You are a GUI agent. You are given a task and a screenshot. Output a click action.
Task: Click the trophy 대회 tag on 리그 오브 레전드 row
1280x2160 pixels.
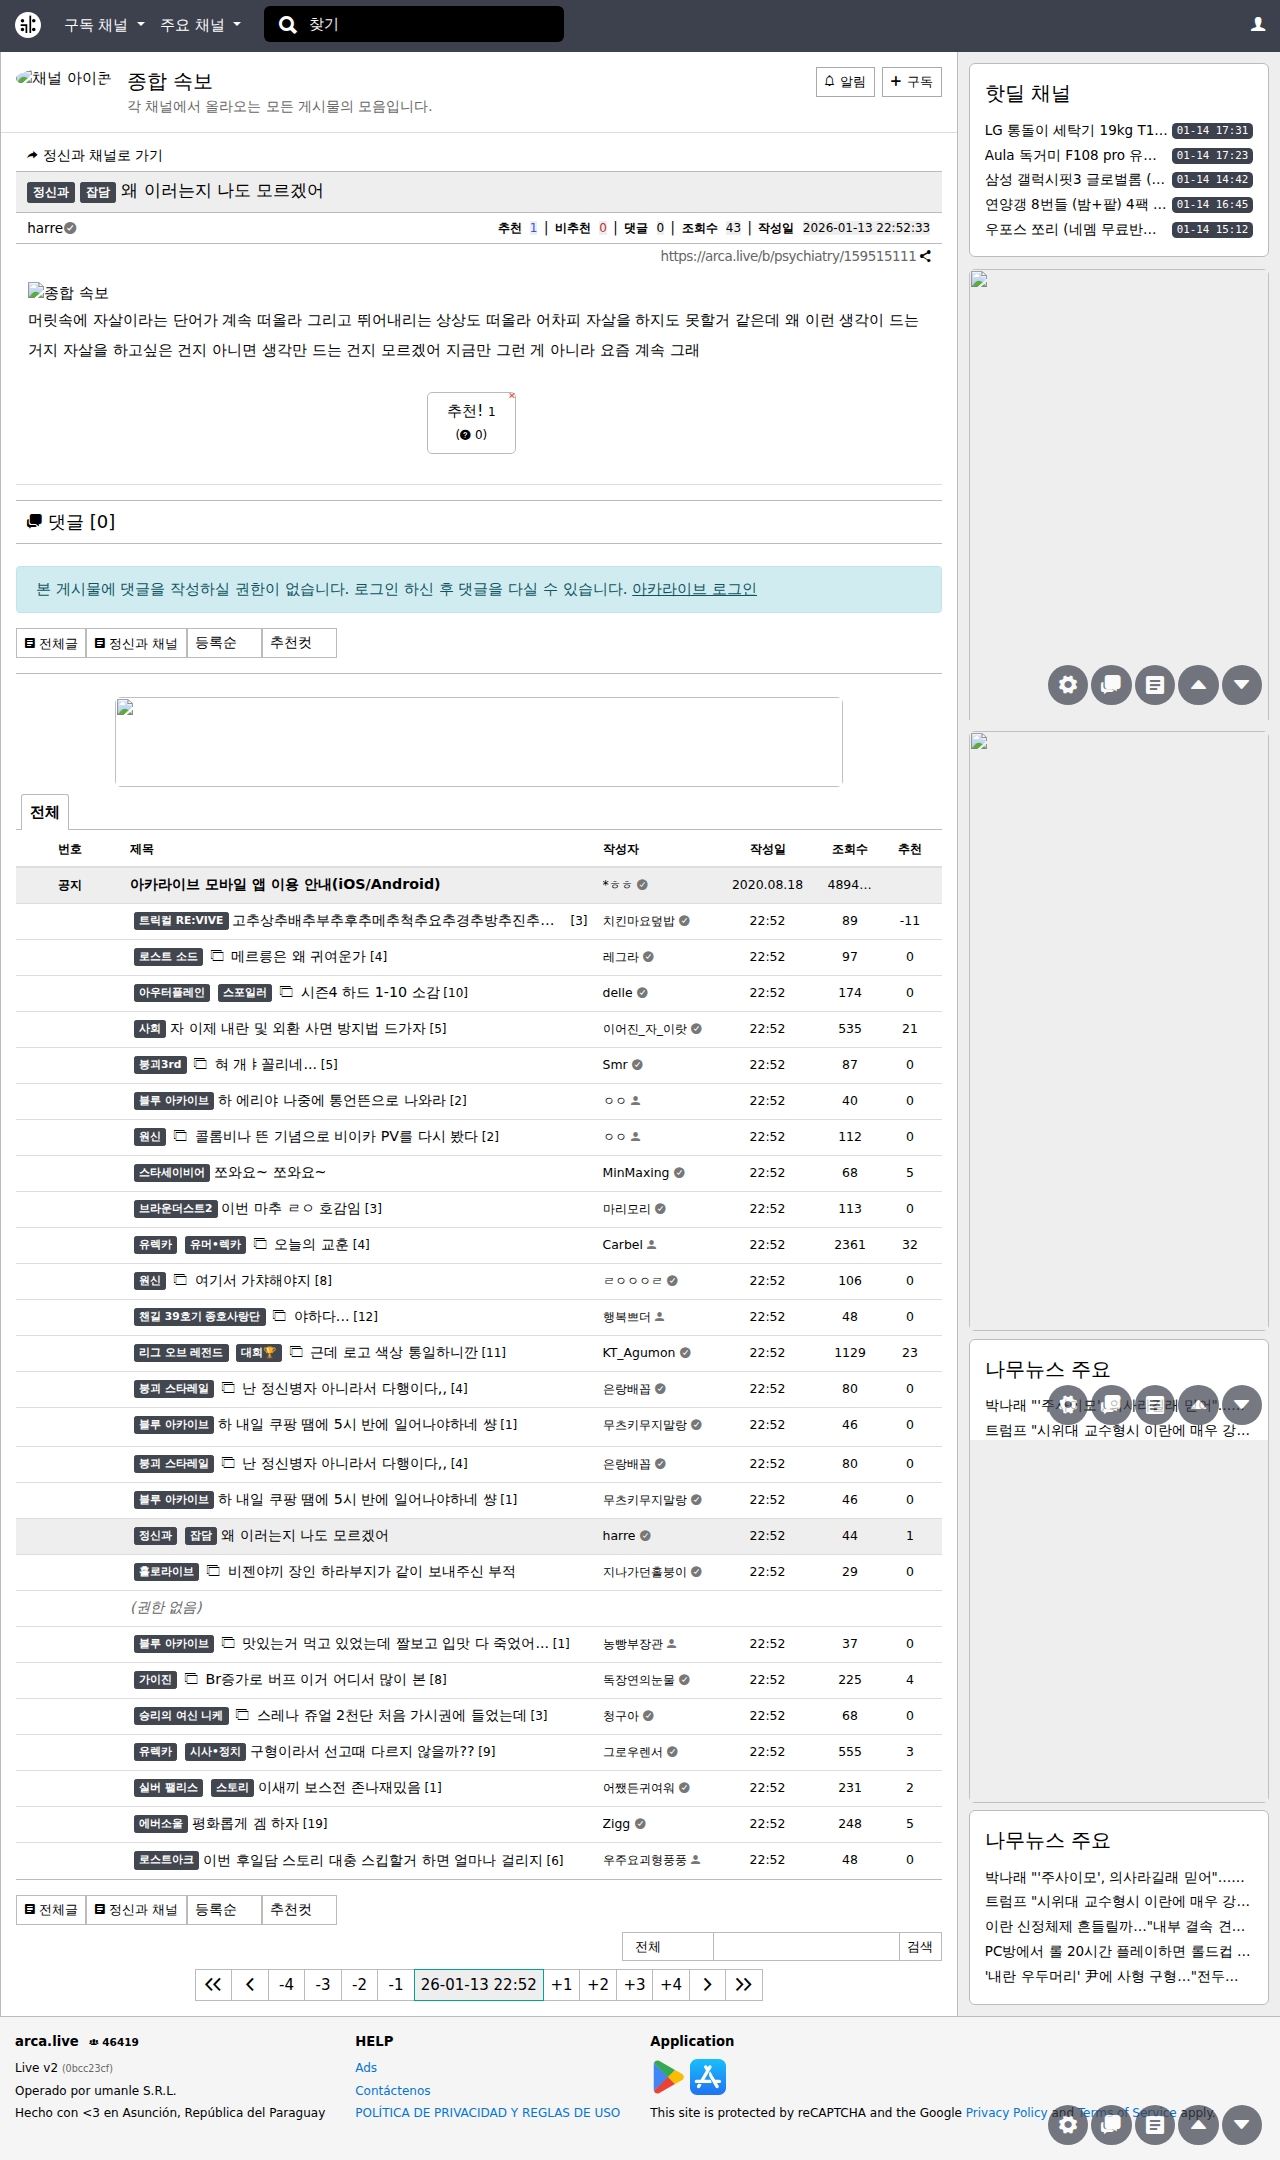coord(259,1352)
